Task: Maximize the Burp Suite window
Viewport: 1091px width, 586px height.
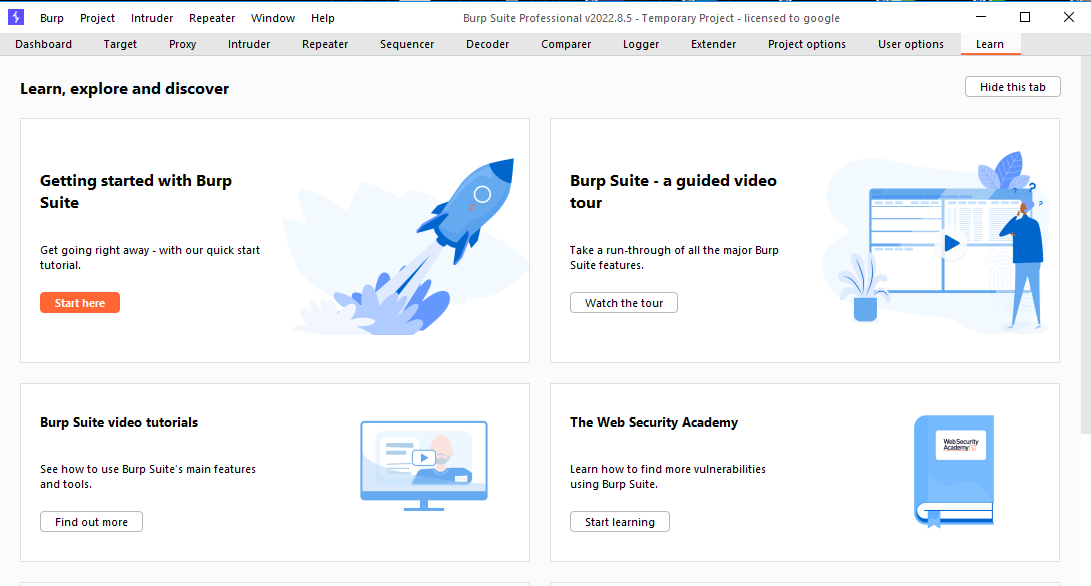Action: click(x=1025, y=17)
